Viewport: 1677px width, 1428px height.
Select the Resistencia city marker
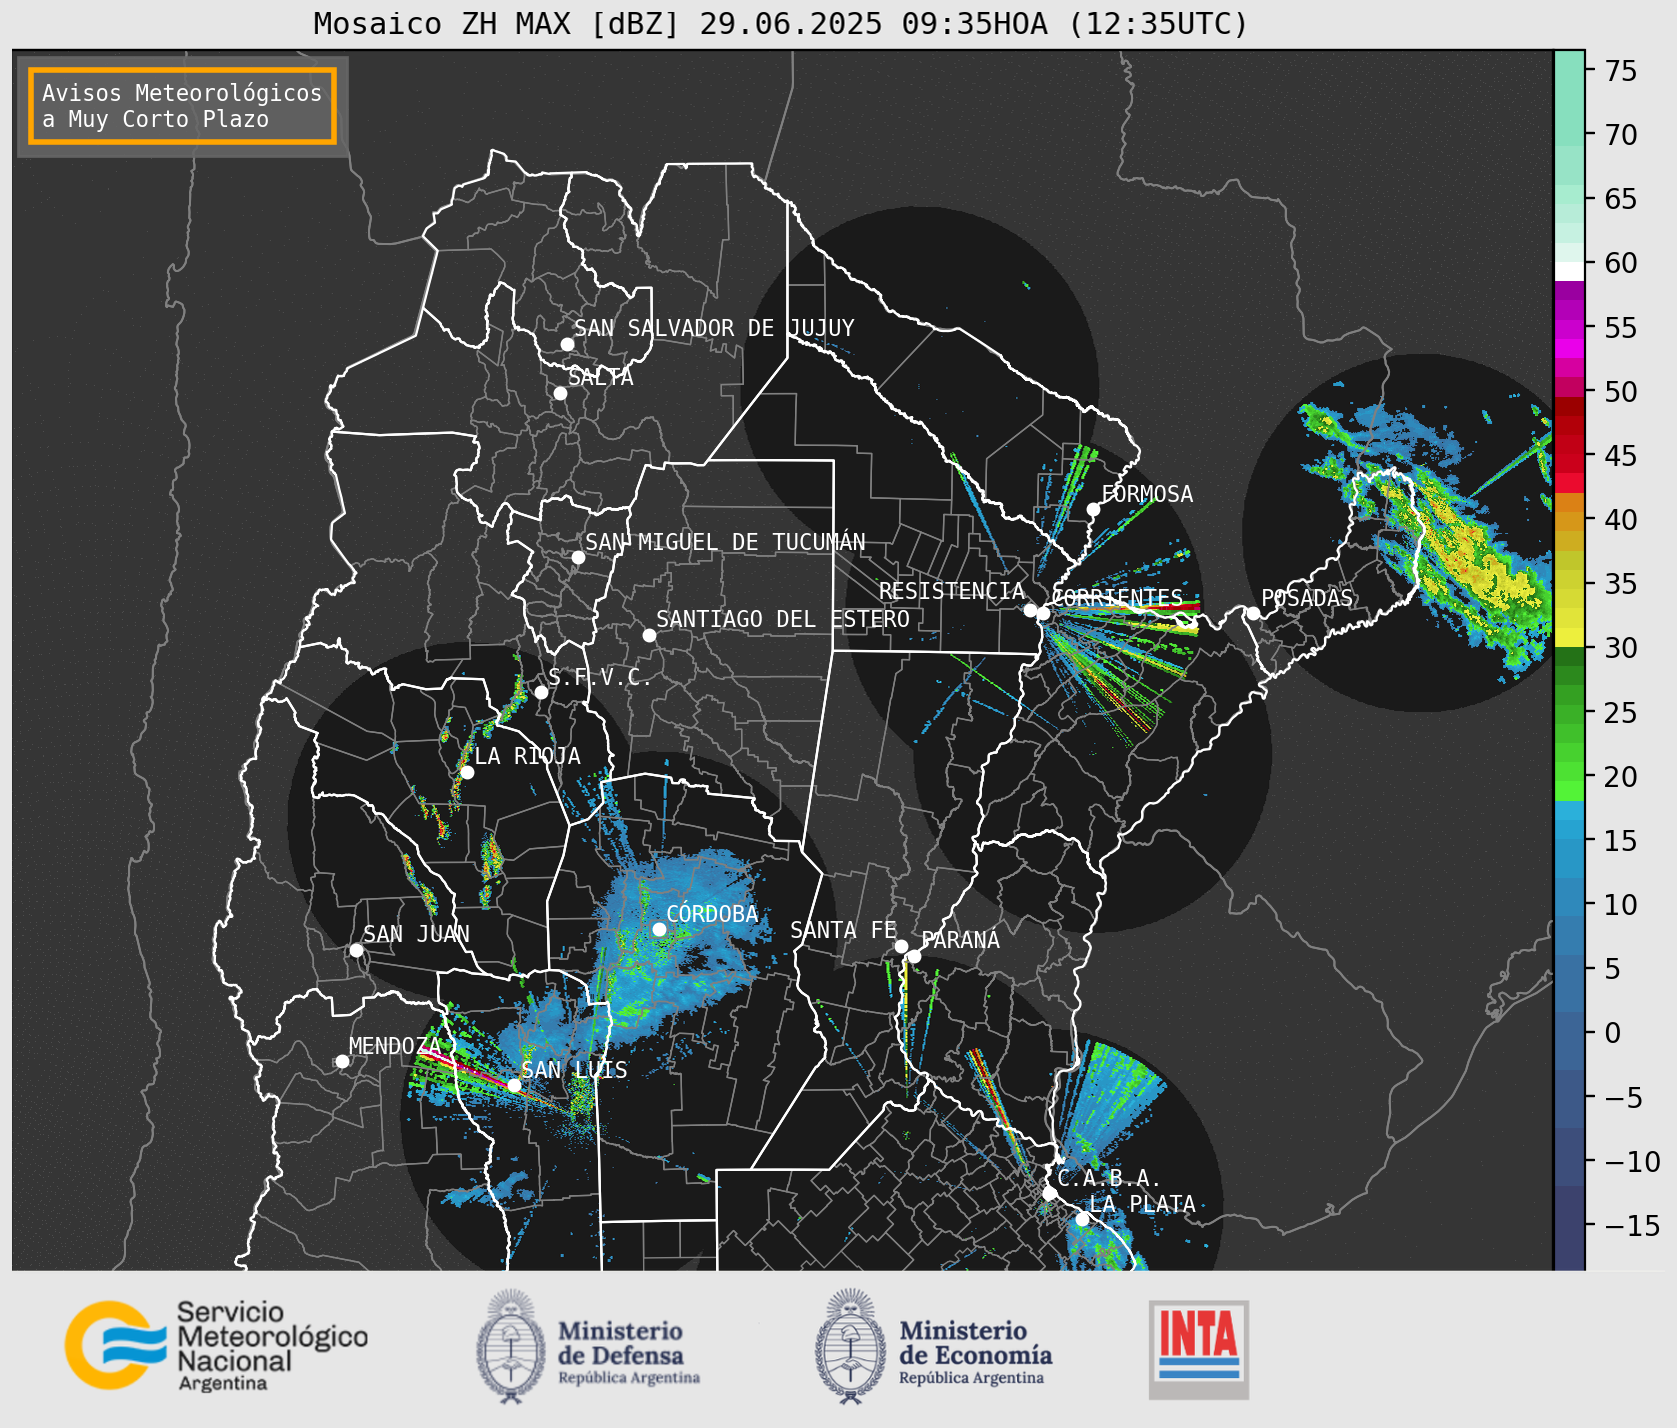click(1030, 610)
